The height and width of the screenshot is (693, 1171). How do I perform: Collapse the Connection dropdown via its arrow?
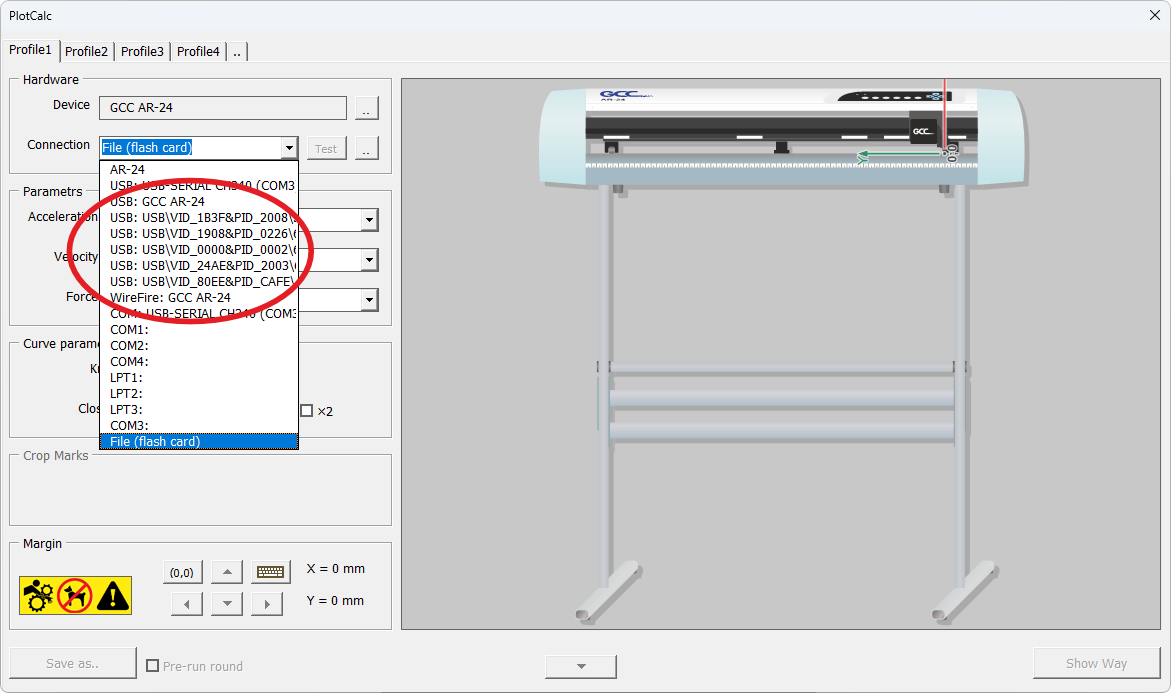289,148
